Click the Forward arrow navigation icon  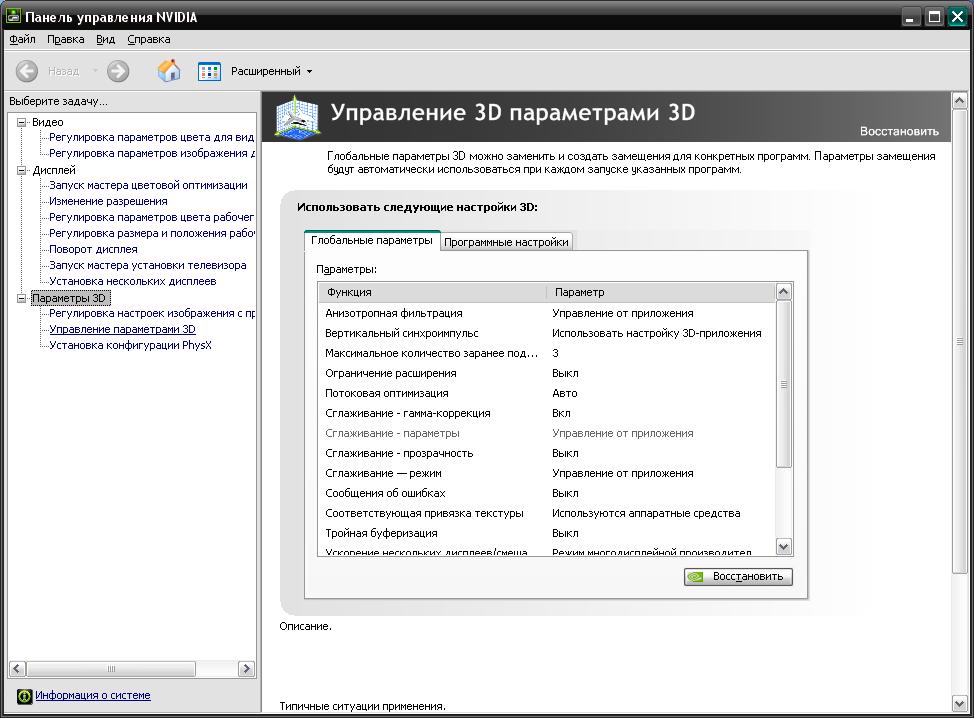[x=118, y=71]
